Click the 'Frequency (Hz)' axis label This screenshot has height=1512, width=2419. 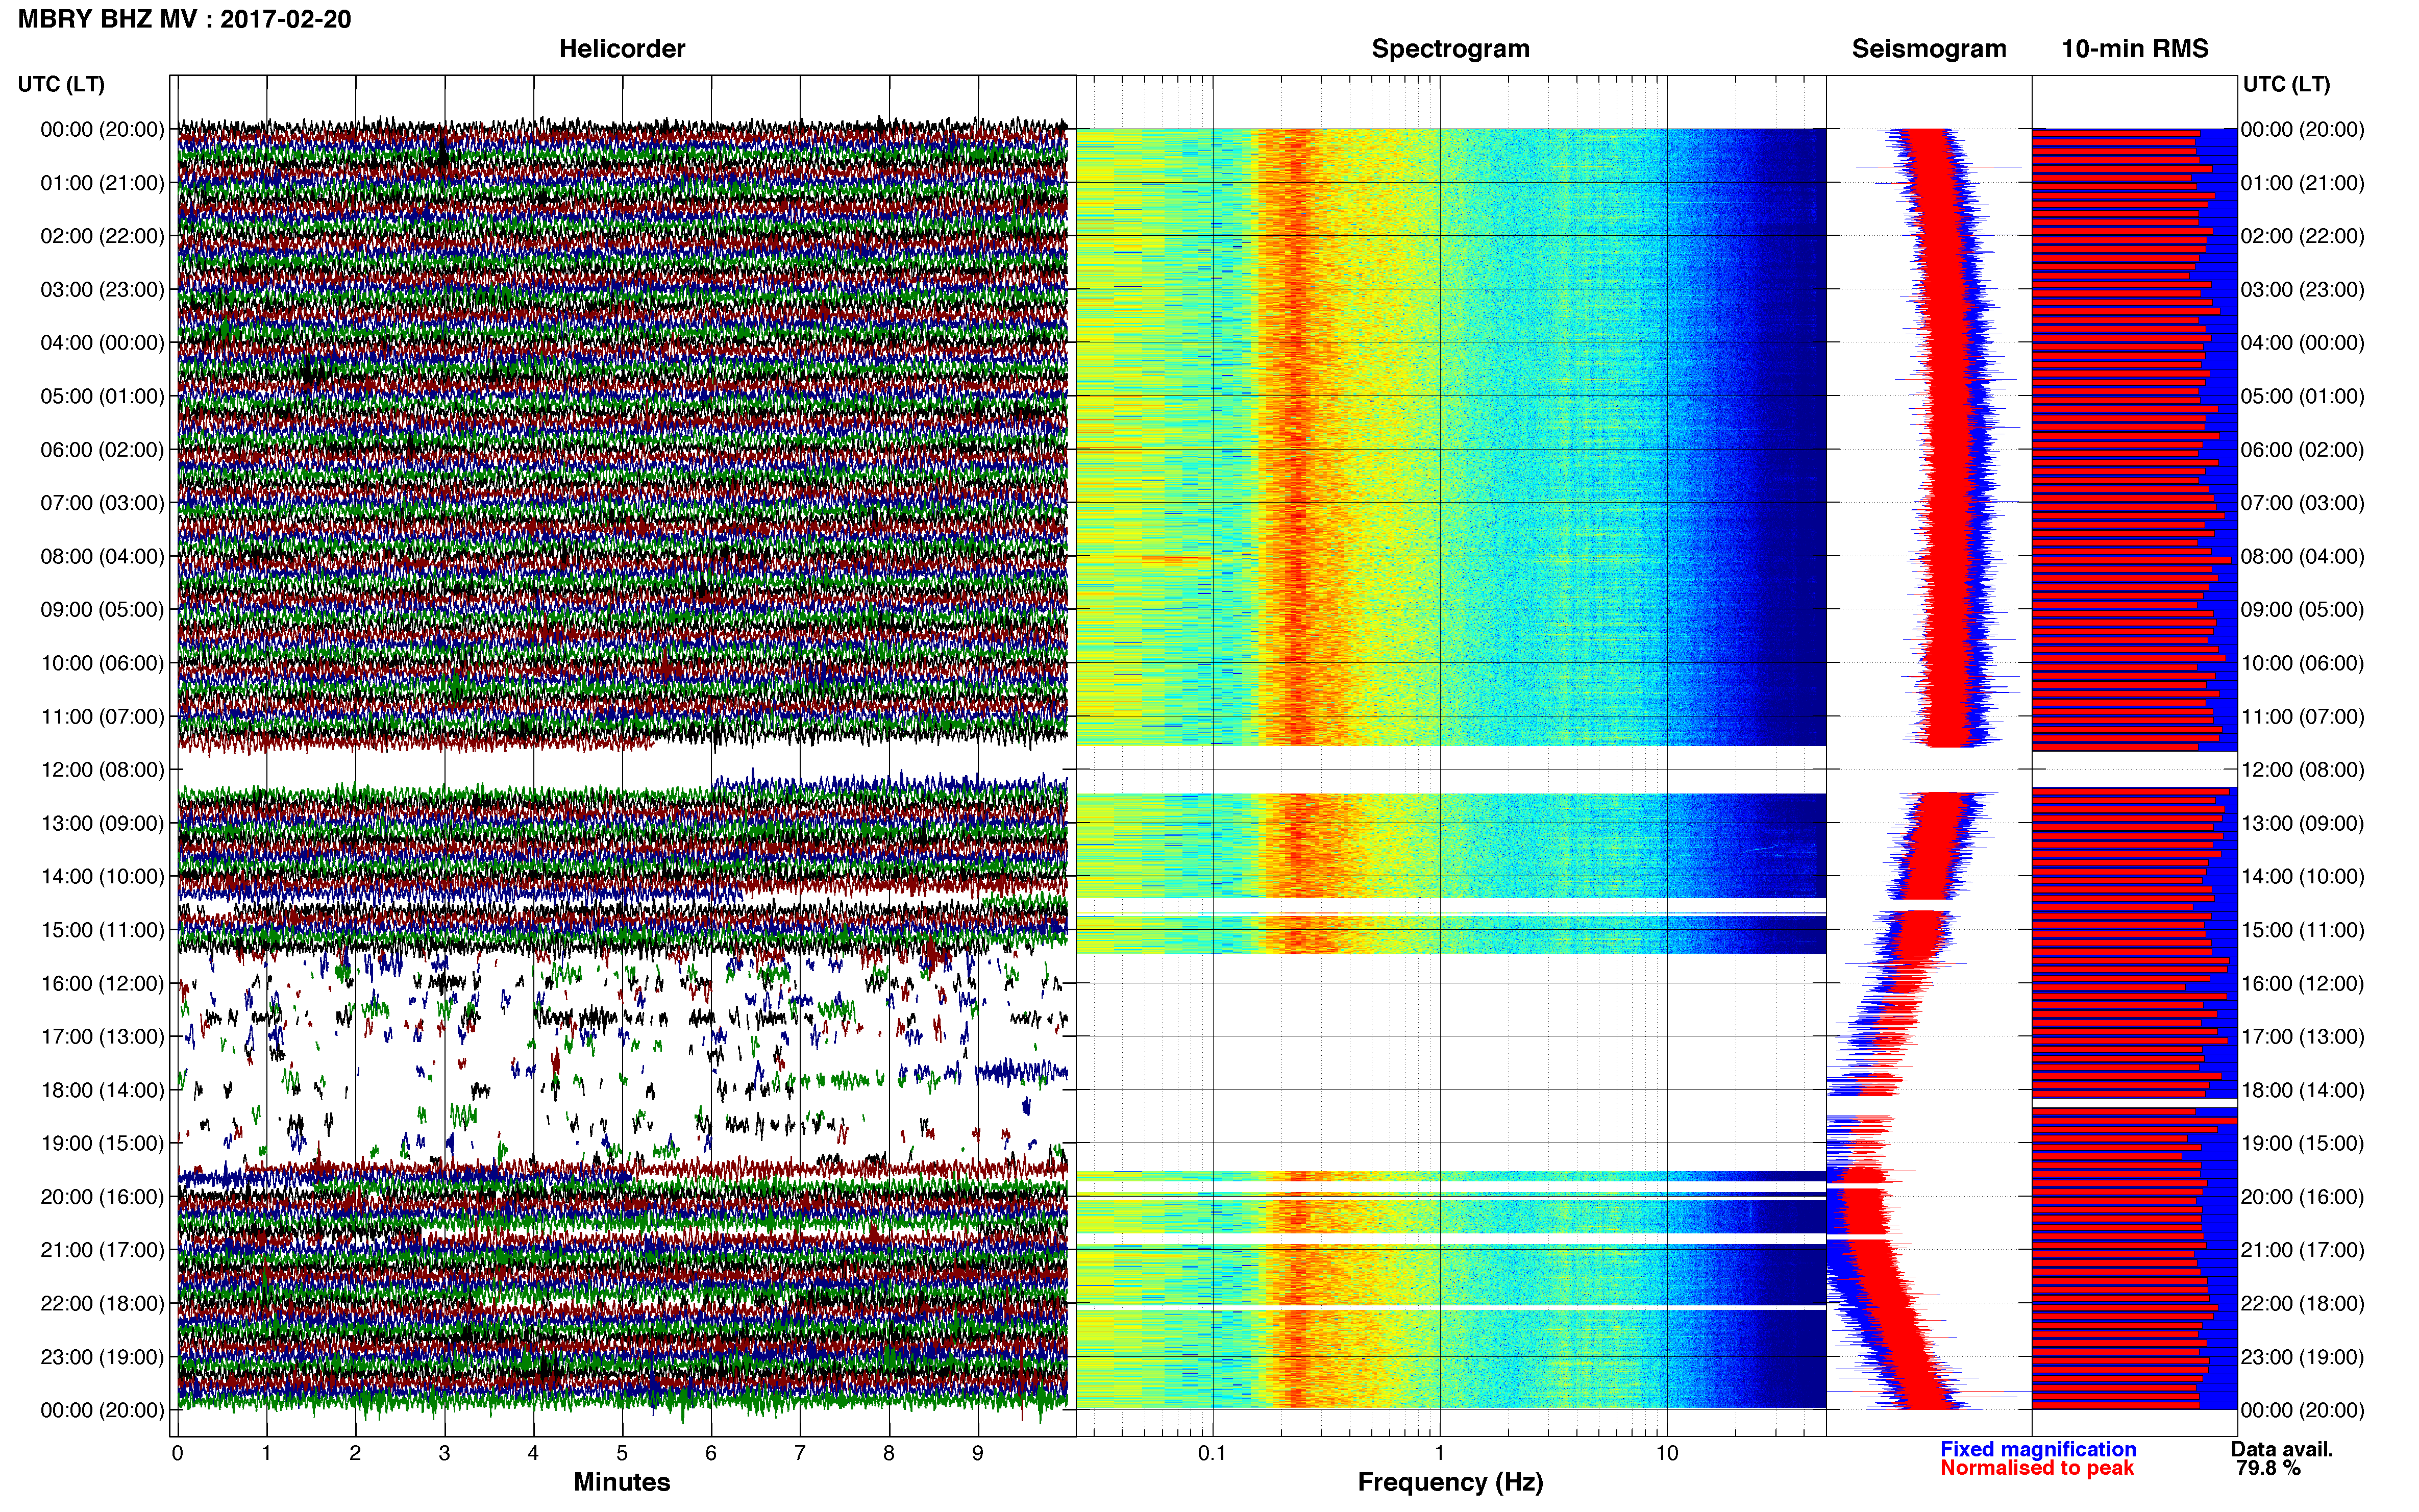pos(1450,1482)
